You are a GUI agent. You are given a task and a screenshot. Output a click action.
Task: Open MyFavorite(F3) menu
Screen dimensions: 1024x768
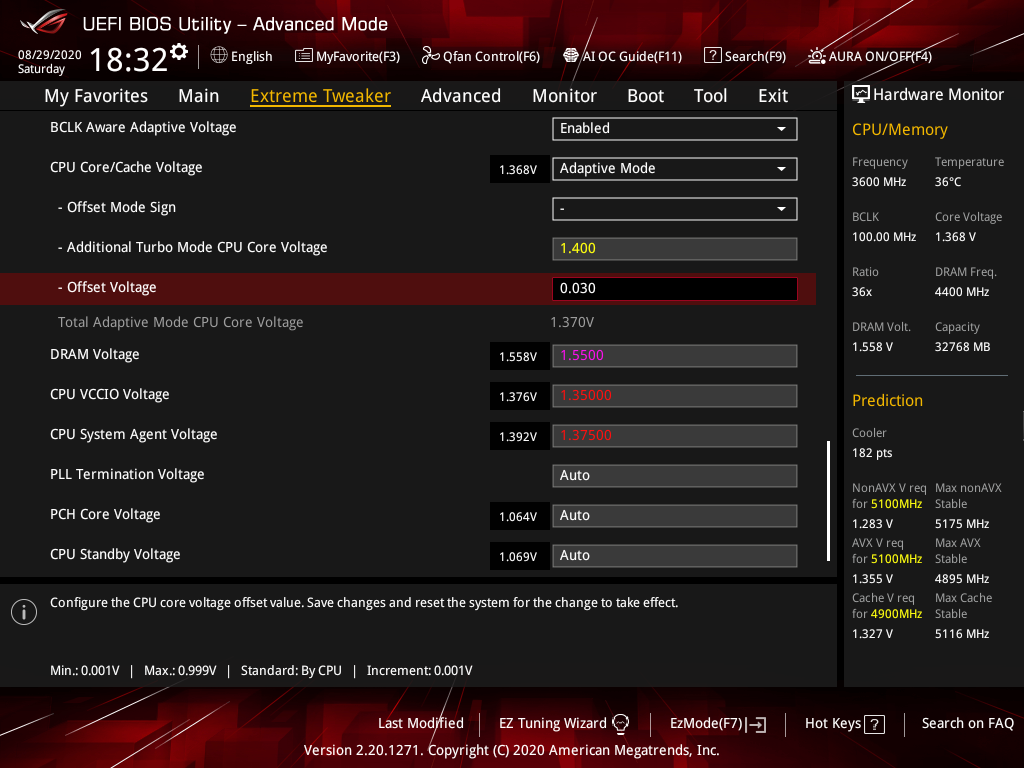point(347,56)
